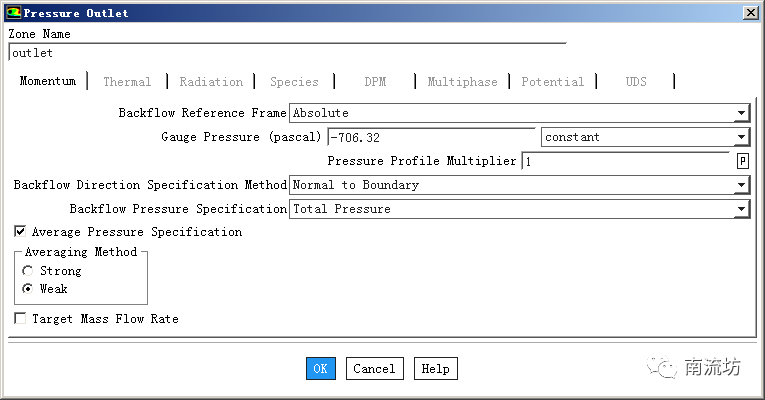Screen dimensions: 765x400
Task: Enable Target Mass Flow Rate checkbox
Action: pos(20,319)
